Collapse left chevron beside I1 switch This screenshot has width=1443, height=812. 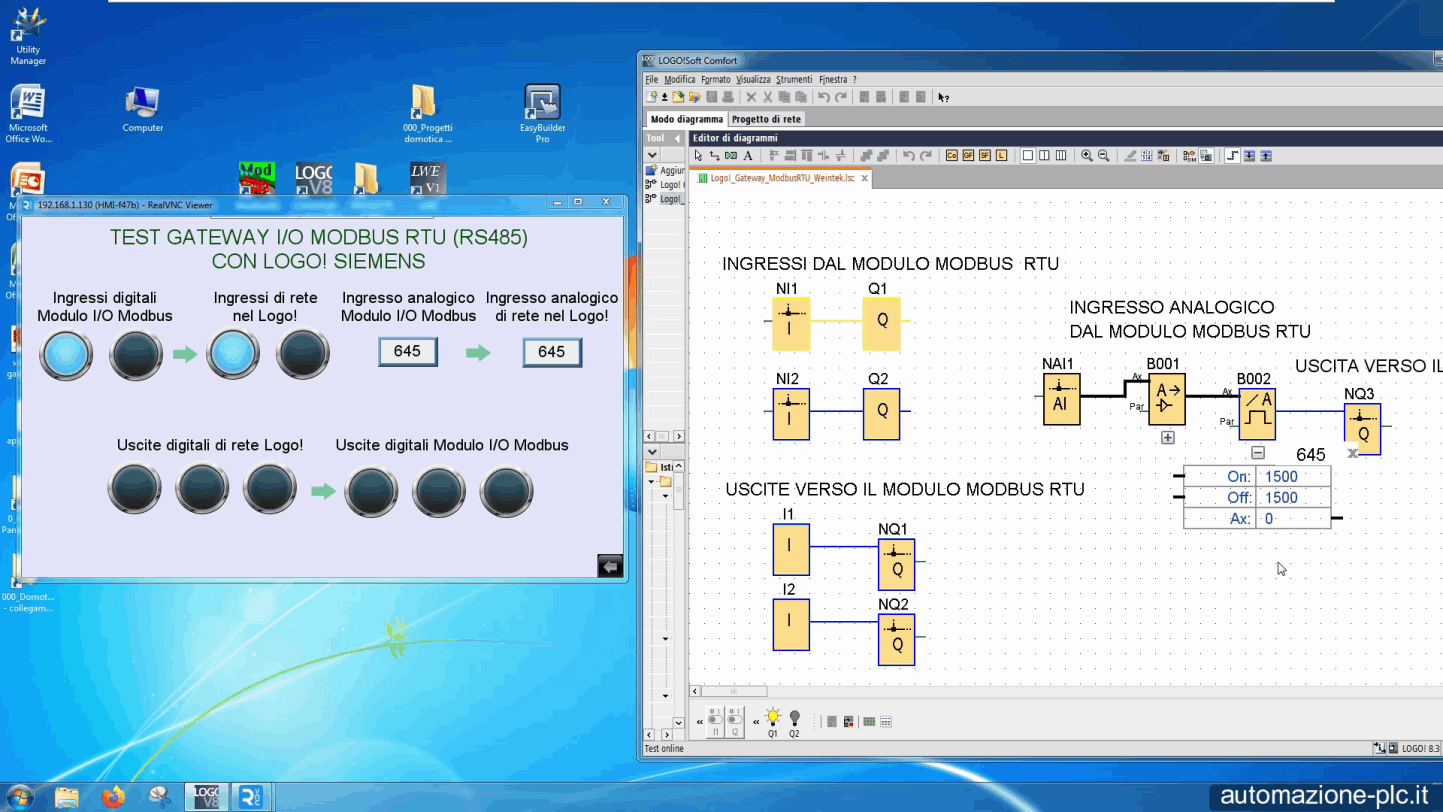[700, 722]
